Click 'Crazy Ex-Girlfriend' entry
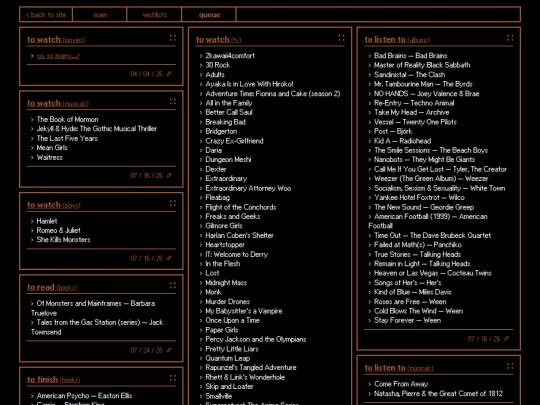This screenshot has height=405, width=540. [235, 141]
